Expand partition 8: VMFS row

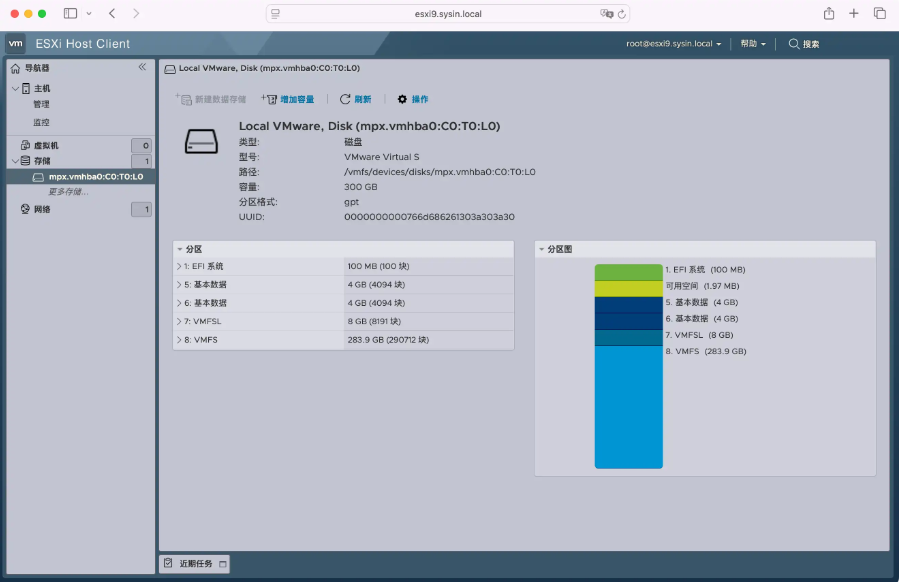(179, 339)
